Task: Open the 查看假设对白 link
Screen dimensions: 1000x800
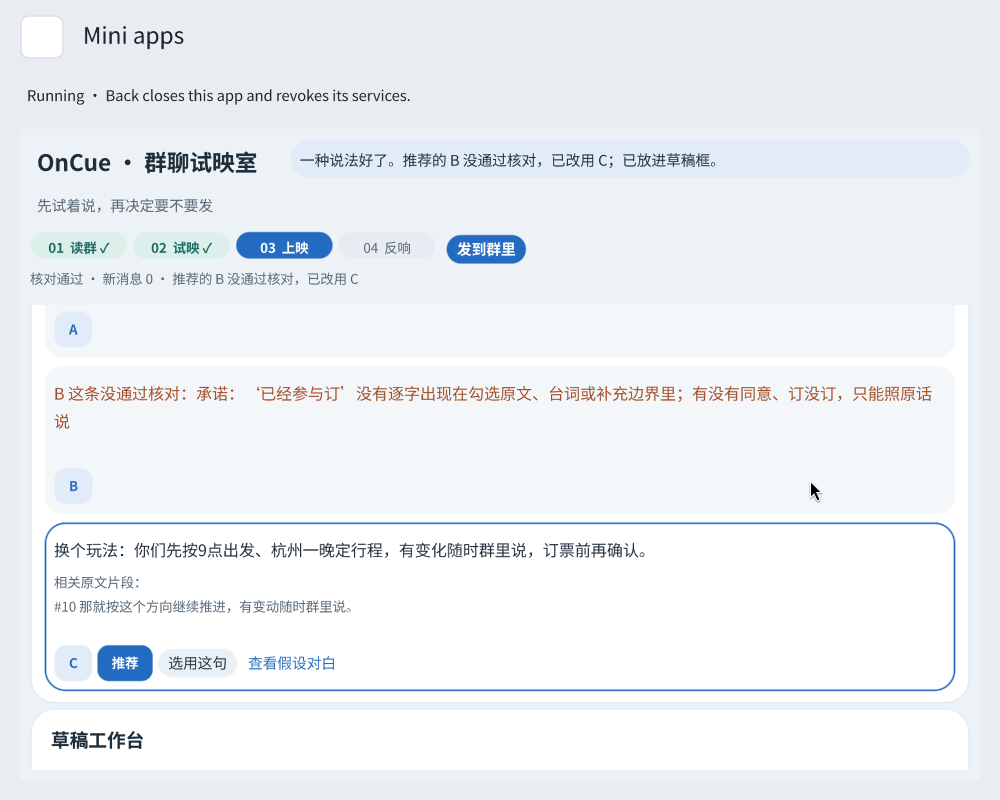Action: [291, 663]
